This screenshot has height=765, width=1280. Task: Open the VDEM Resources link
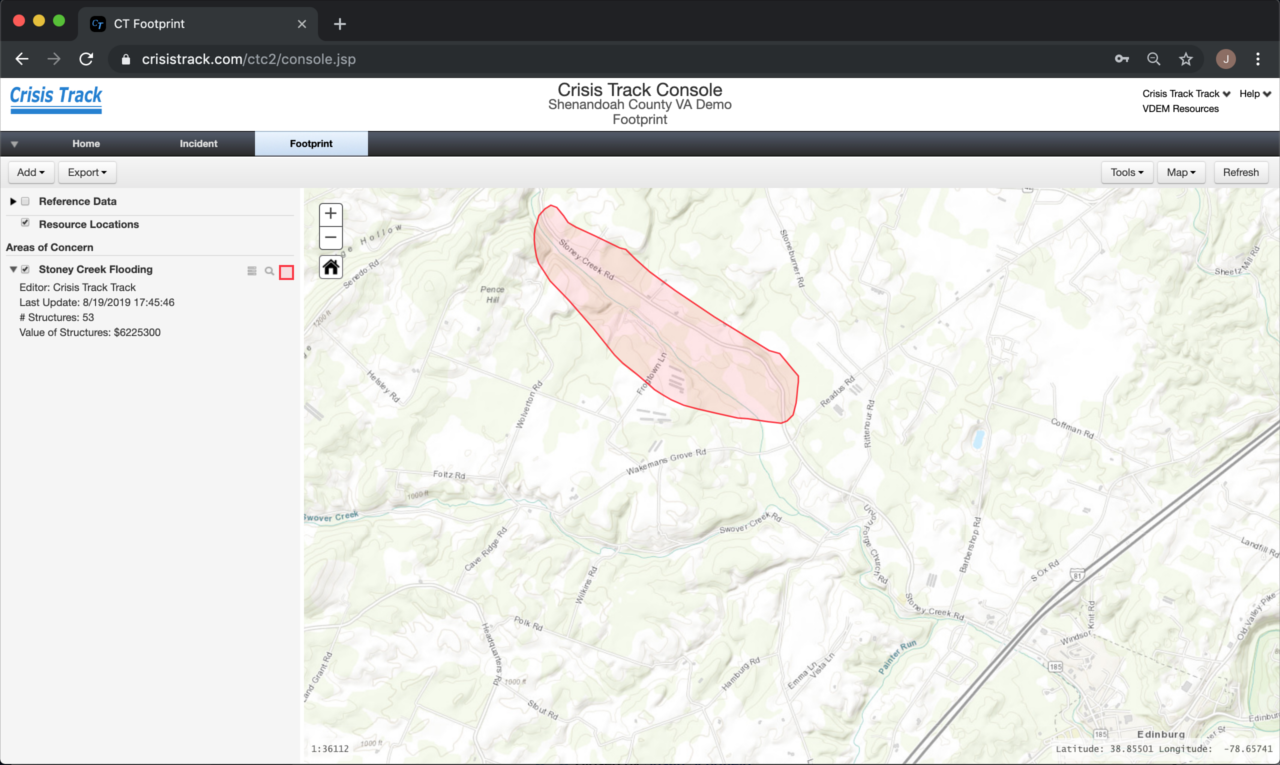coord(1180,108)
